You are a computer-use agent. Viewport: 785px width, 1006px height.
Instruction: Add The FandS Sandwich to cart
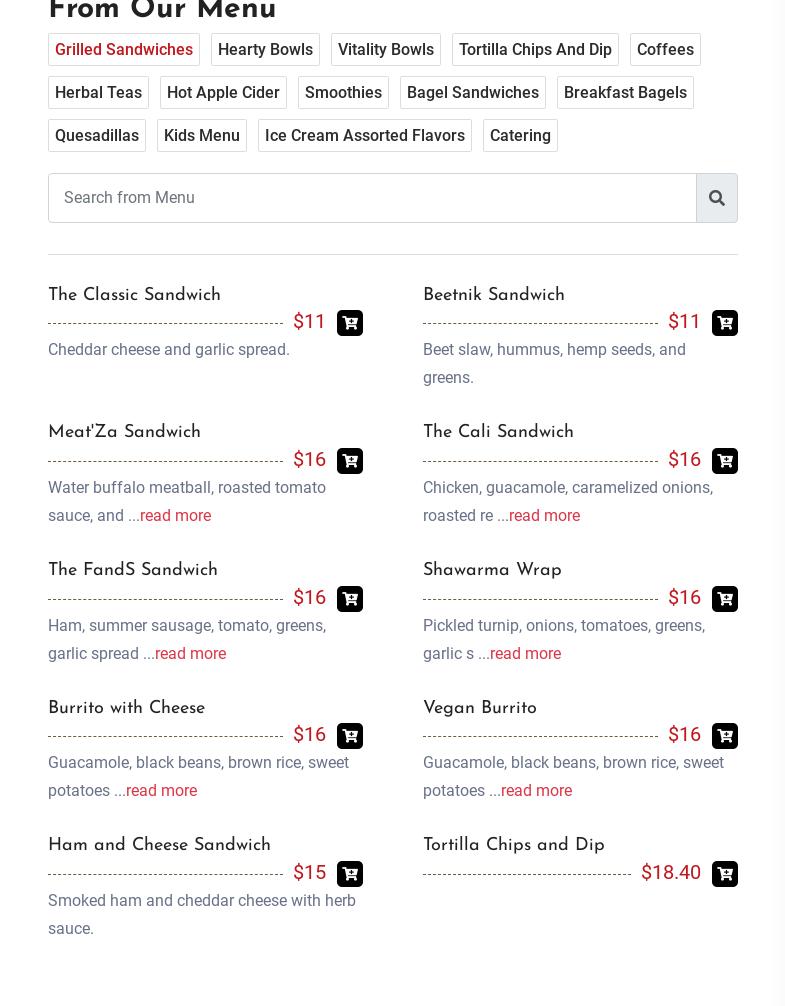(x=350, y=599)
